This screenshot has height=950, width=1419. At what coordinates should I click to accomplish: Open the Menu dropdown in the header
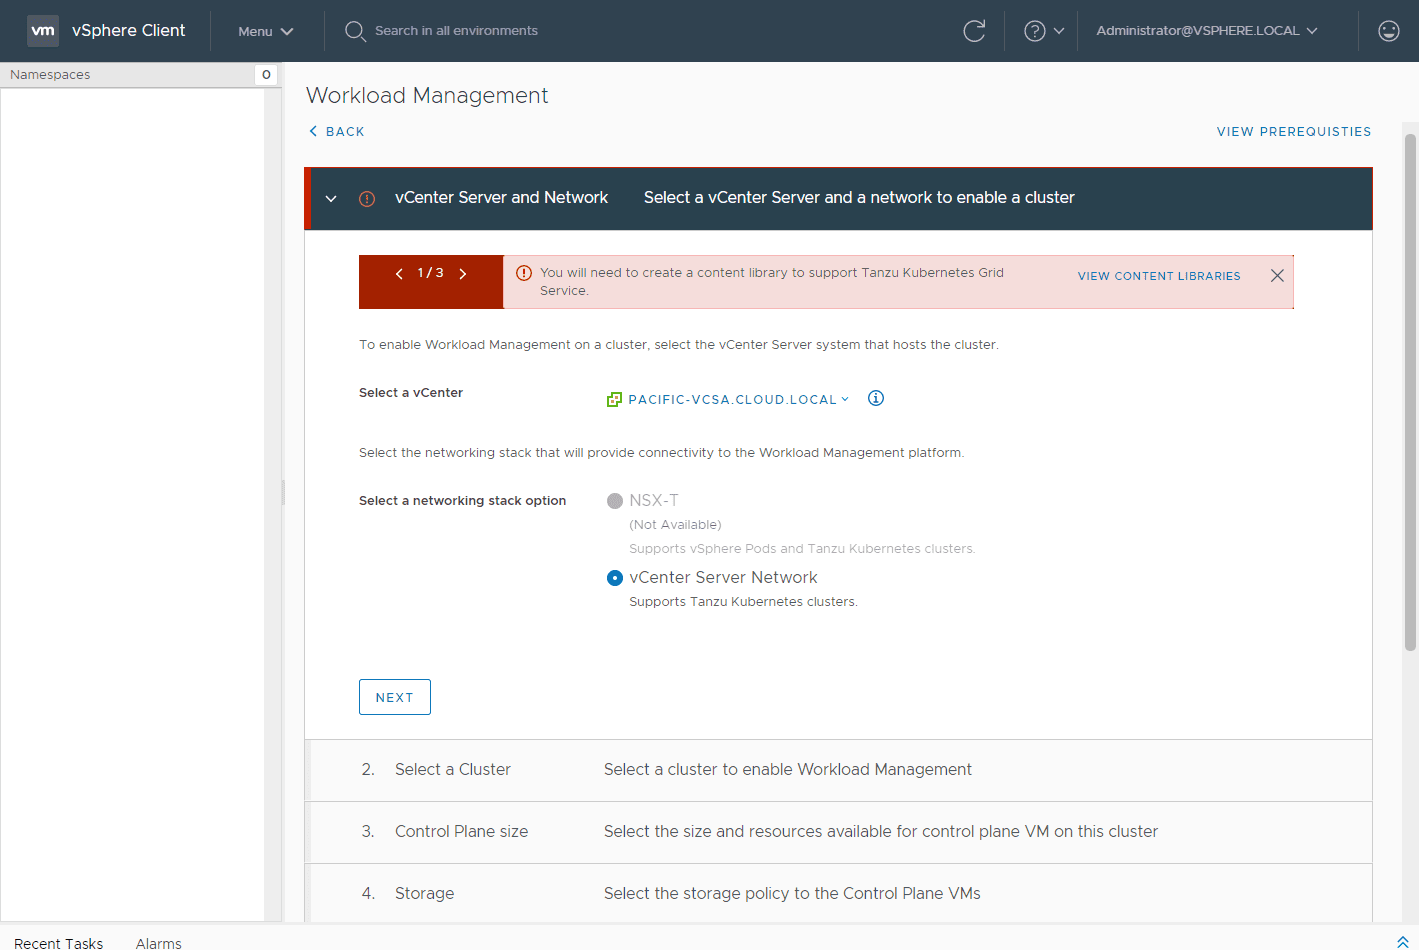click(x=264, y=31)
